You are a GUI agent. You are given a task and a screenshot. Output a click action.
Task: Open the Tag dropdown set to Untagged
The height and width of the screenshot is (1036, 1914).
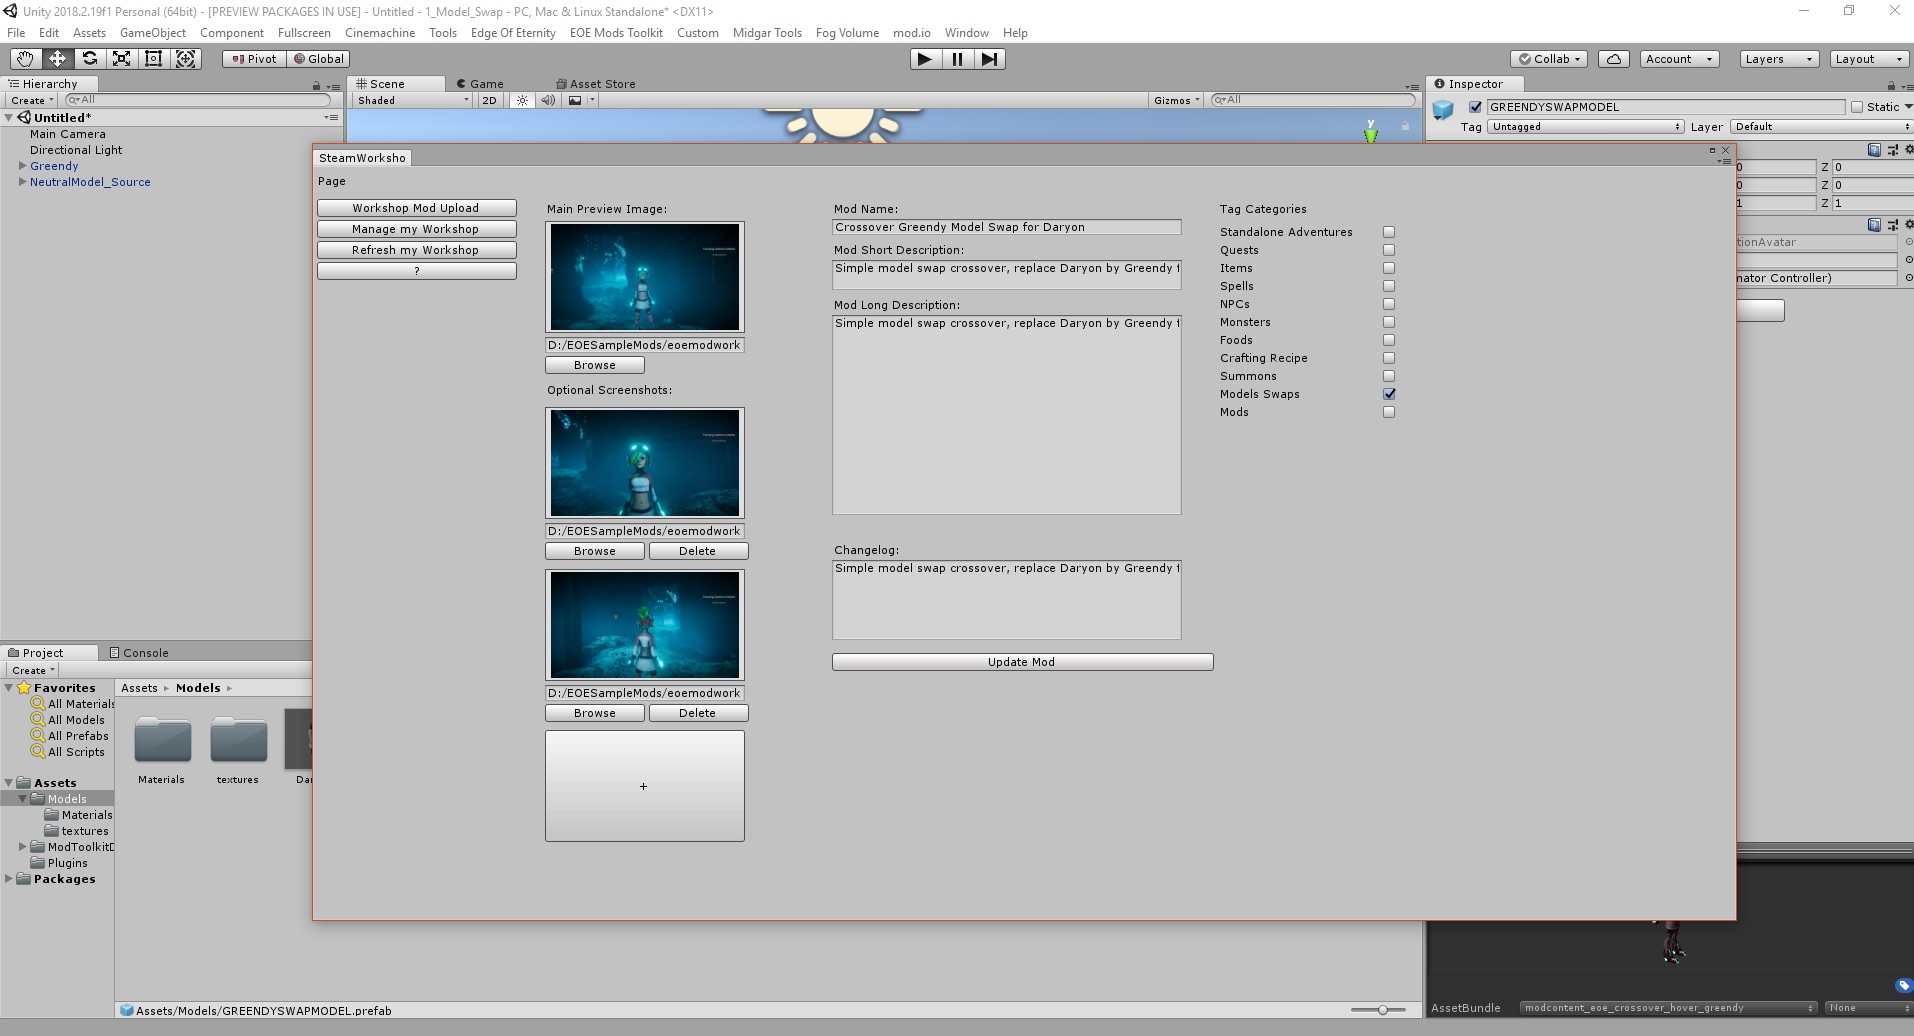coord(1585,127)
